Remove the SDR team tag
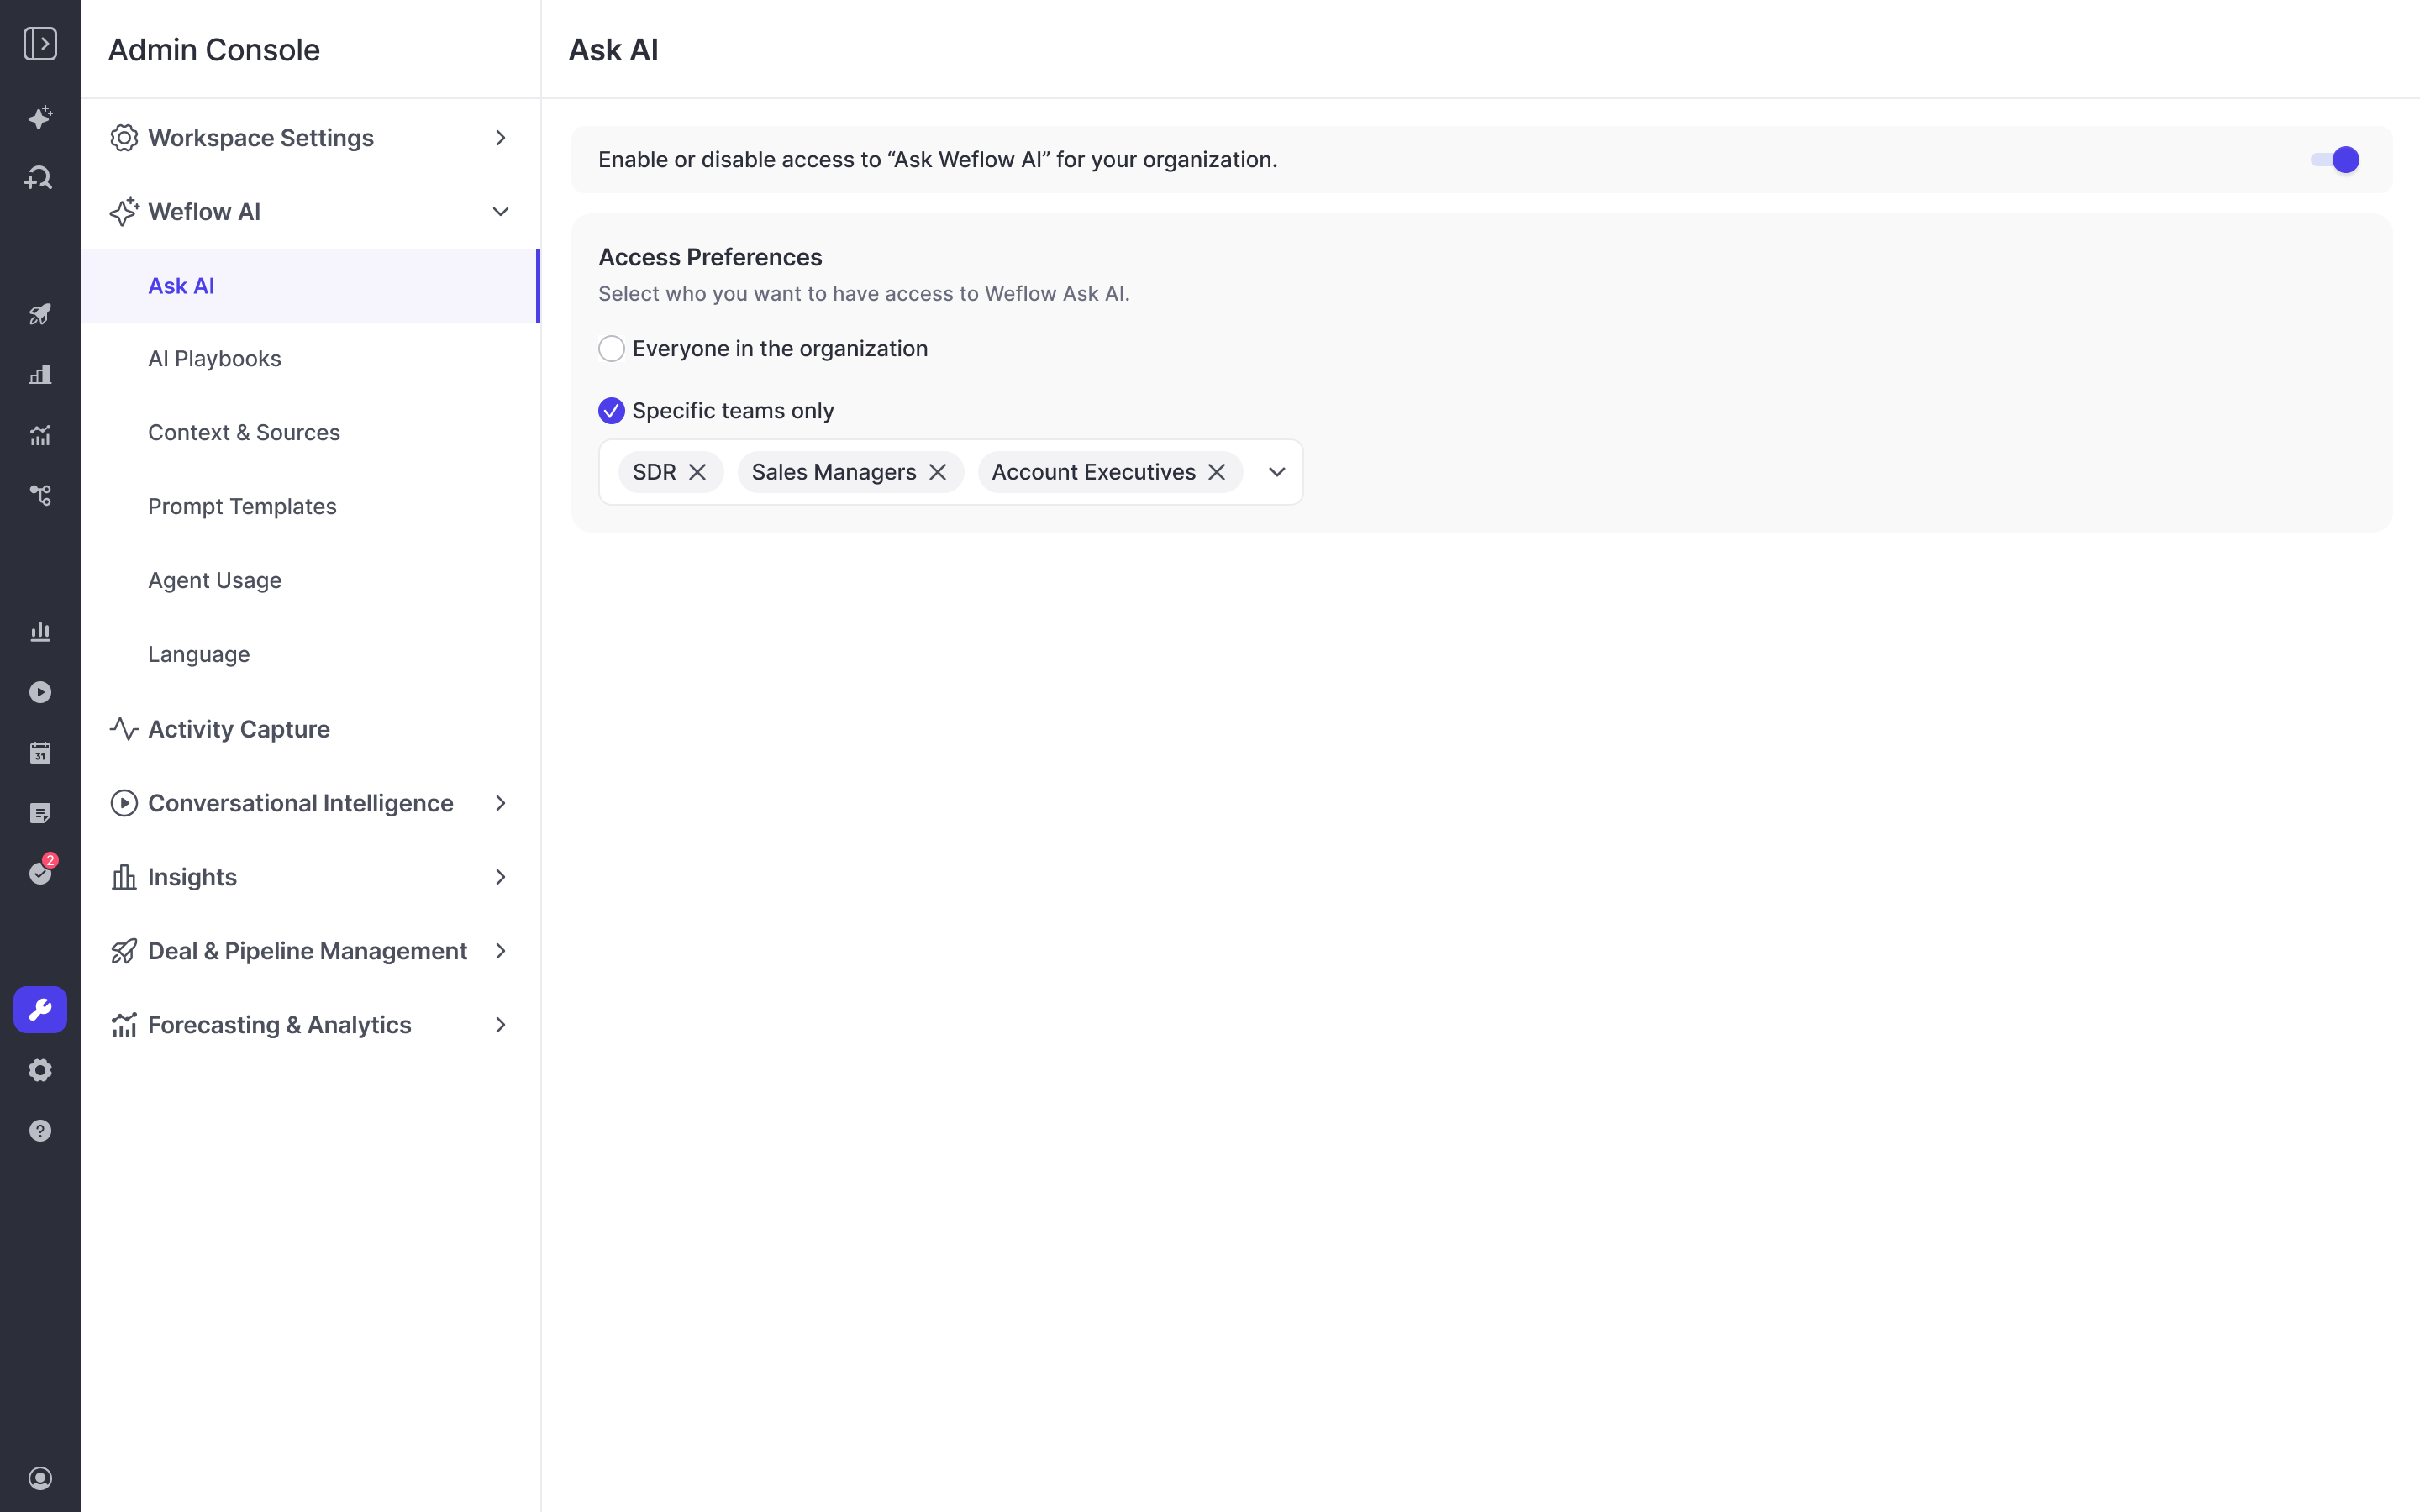 pyautogui.click(x=698, y=472)
